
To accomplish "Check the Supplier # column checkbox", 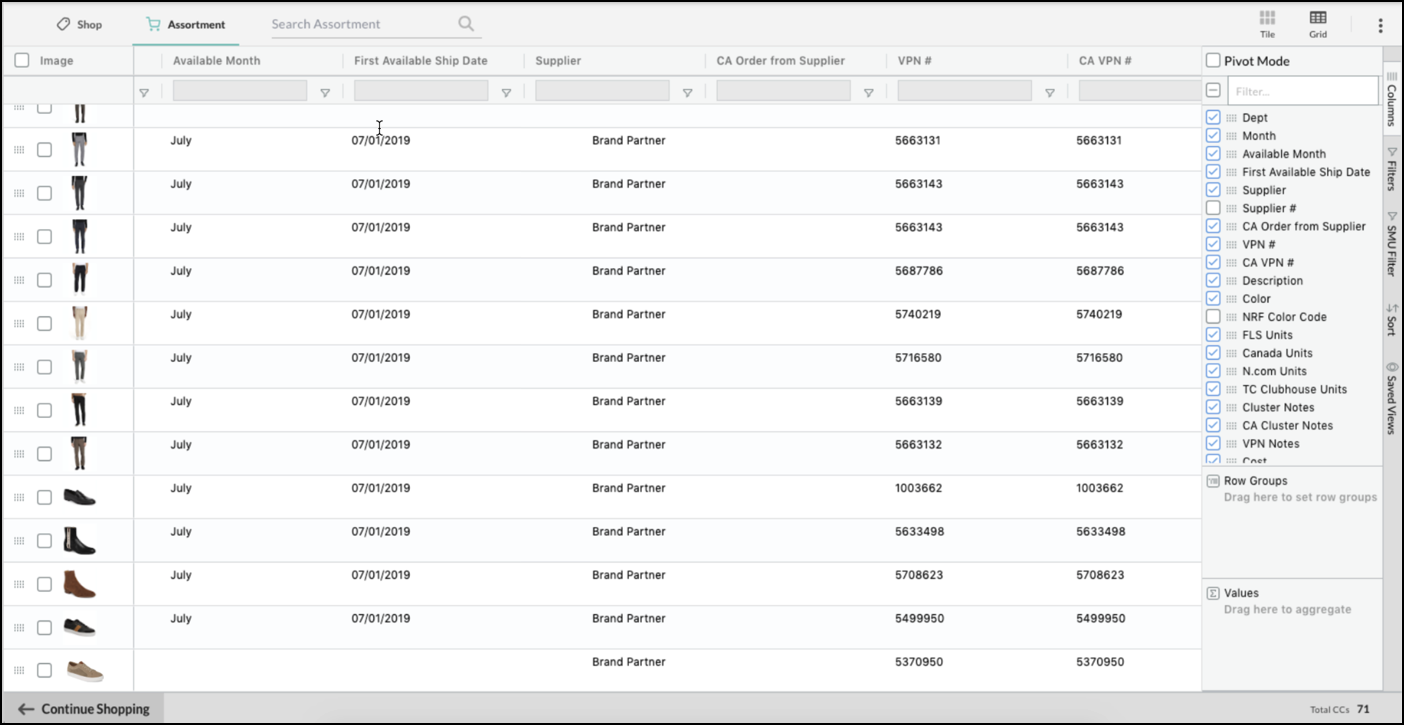I will (x=1213, y=208).
